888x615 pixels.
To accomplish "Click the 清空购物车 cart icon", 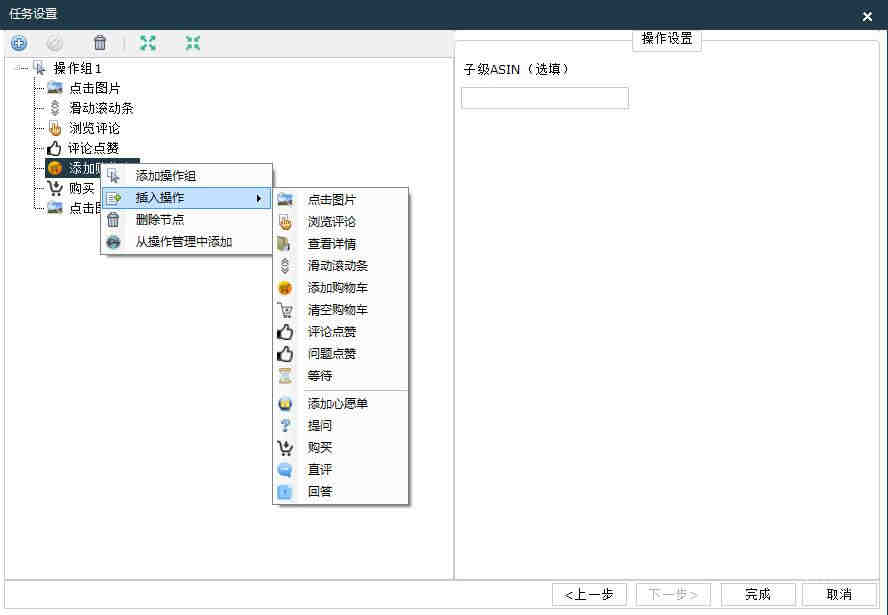I will (x=285, y=310).
